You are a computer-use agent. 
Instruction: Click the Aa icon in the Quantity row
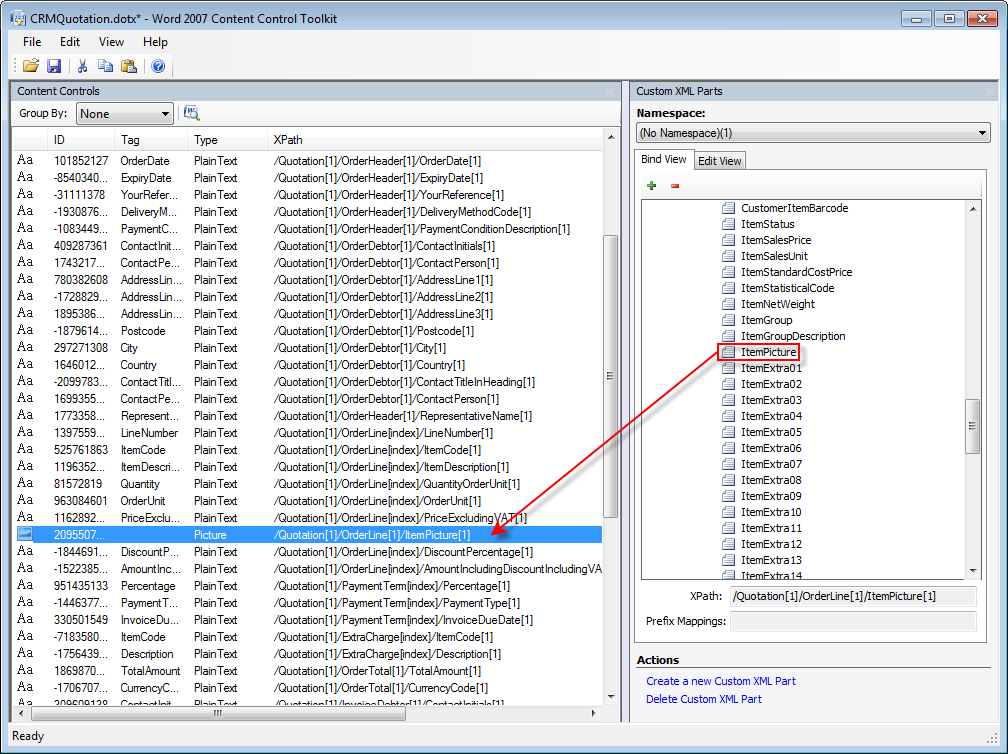click(25, 483)
